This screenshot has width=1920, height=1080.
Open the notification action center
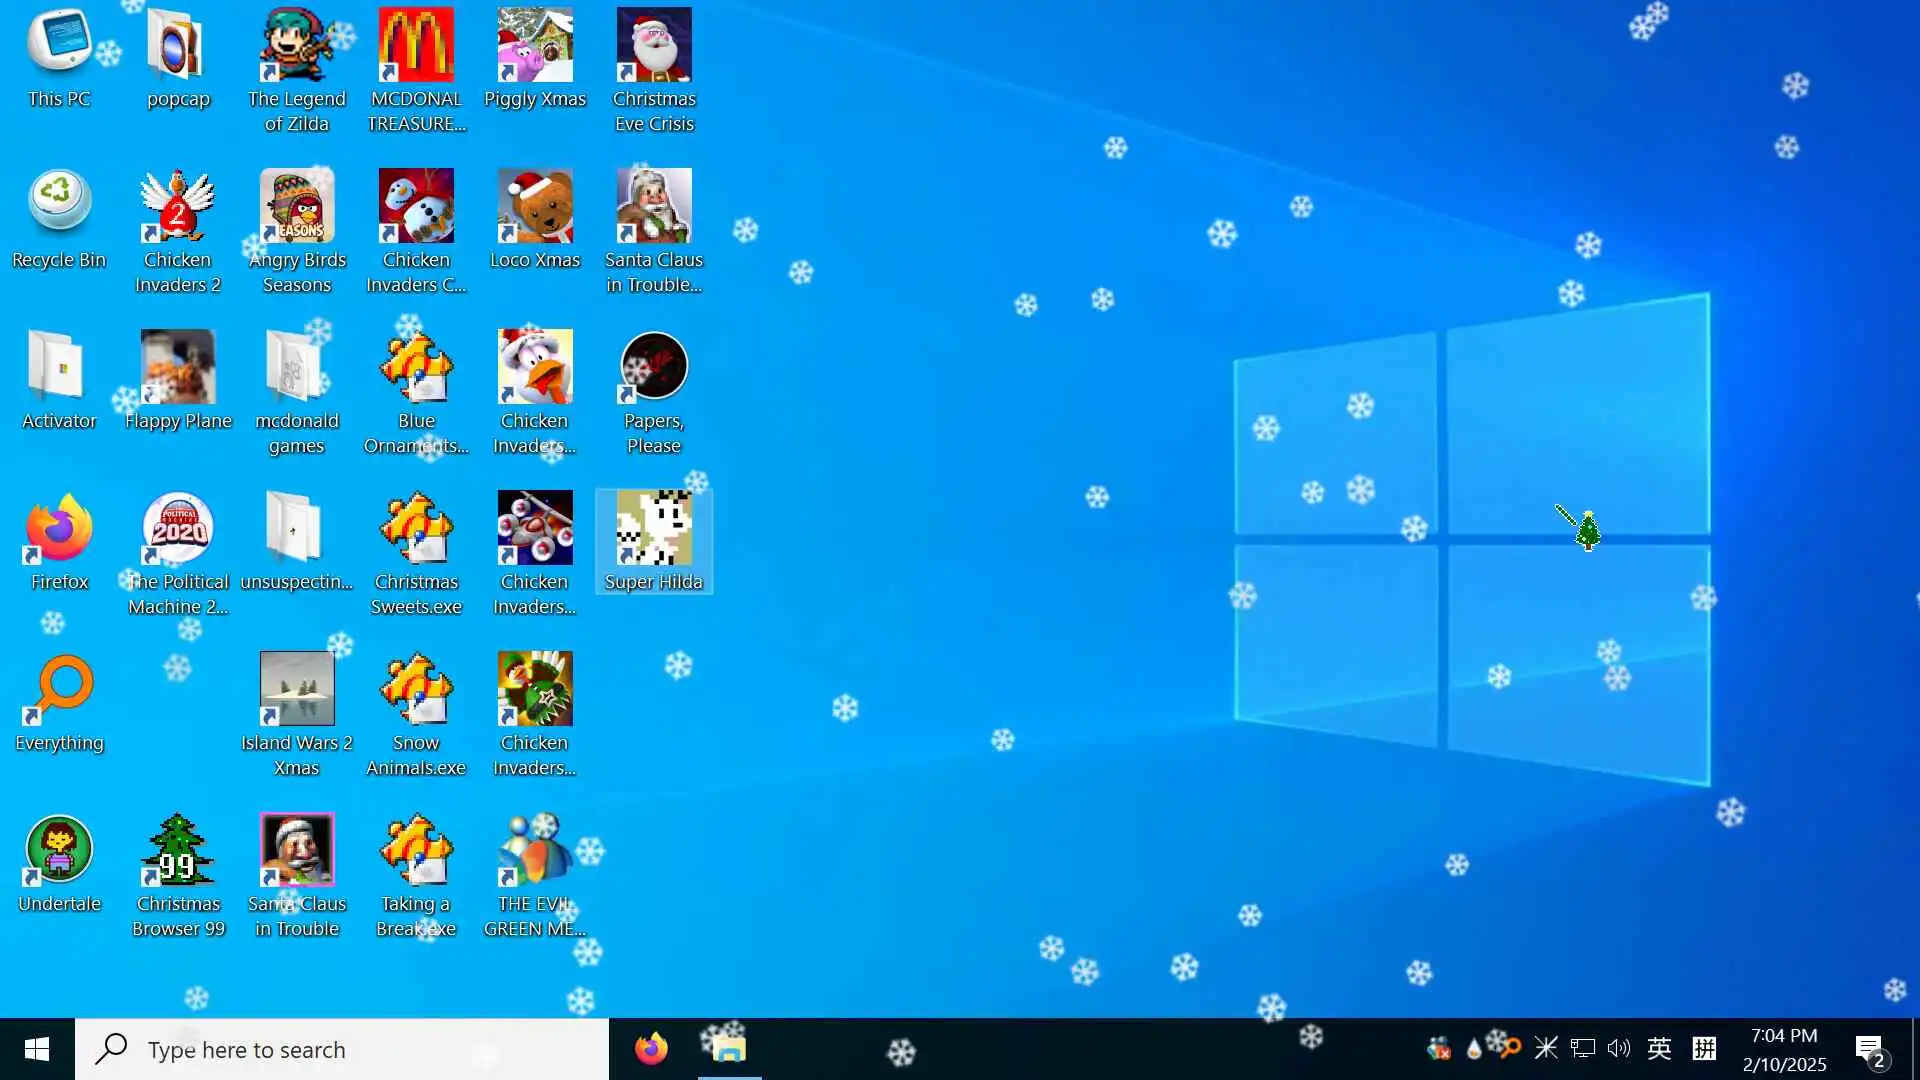[x=1870, y=1049]
